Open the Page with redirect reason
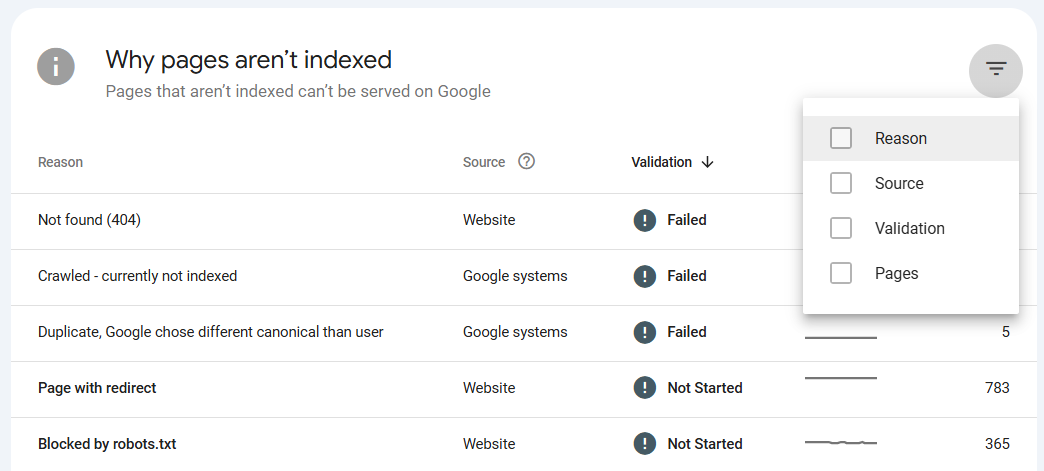This screenshot has width=1044, height=471. pyautogui.click(x=97, y=388)
